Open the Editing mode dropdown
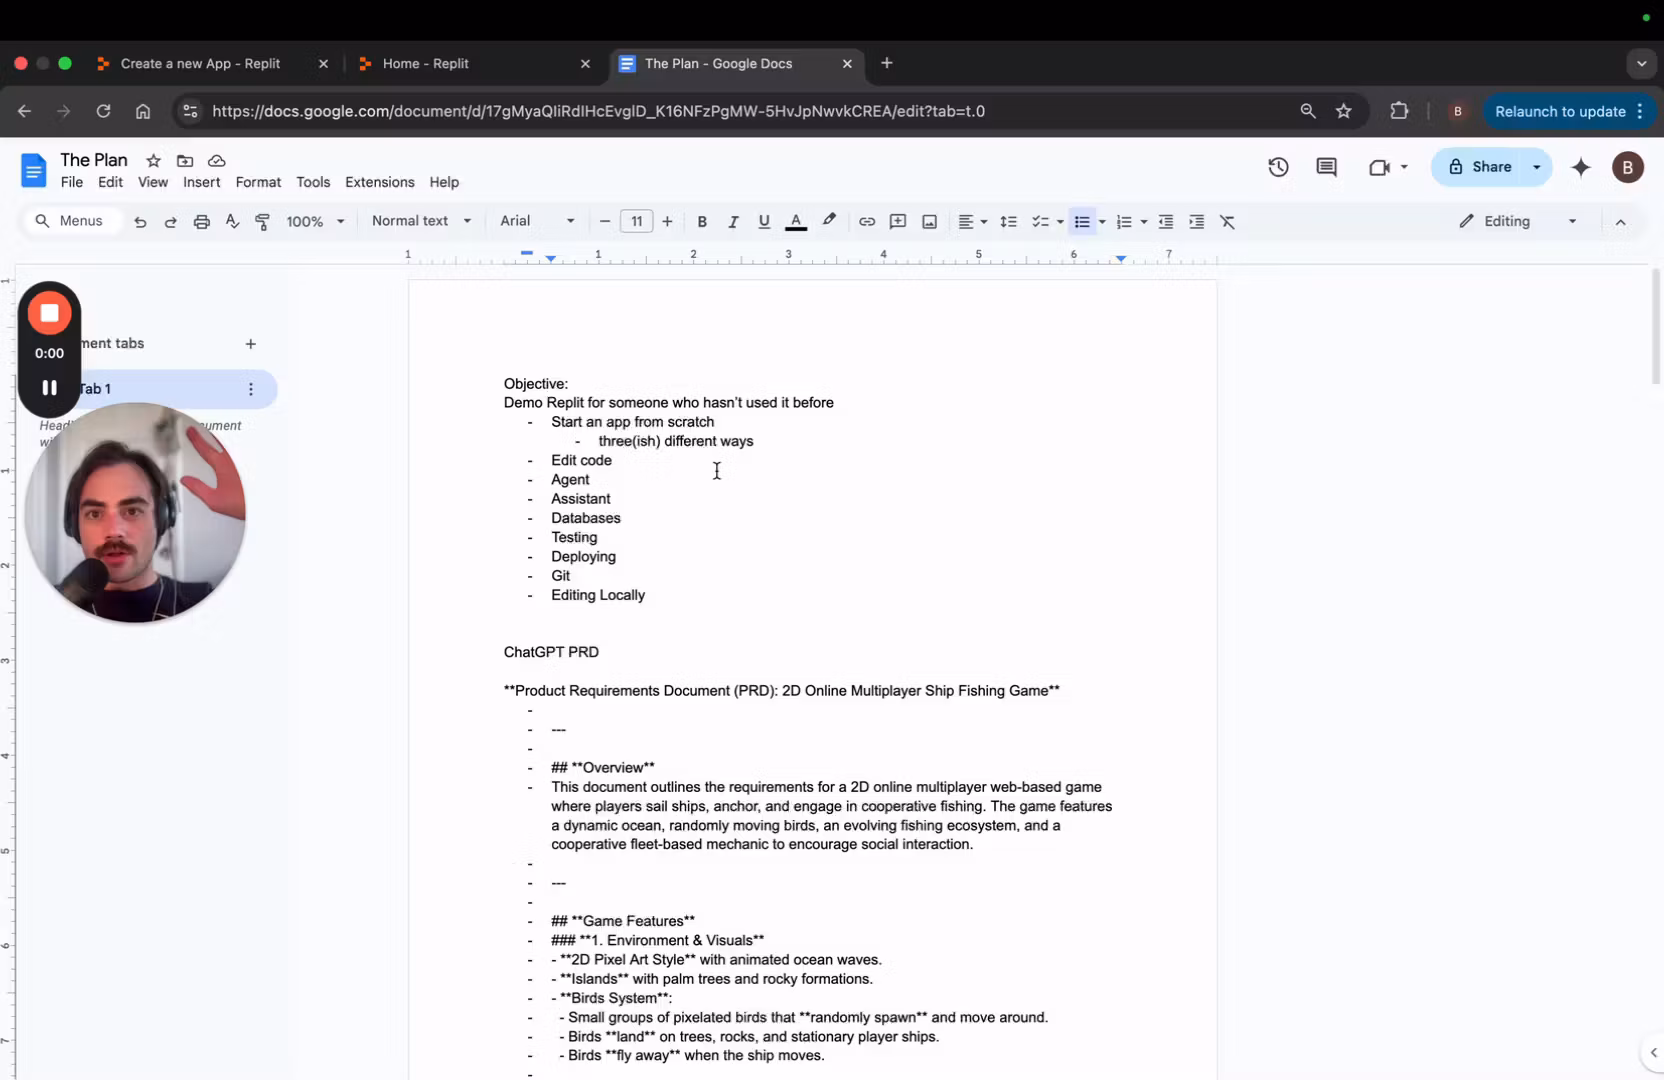The width and height of the screenshot is (1664, 1080). pyautogui.click(x=1517, y=221)
